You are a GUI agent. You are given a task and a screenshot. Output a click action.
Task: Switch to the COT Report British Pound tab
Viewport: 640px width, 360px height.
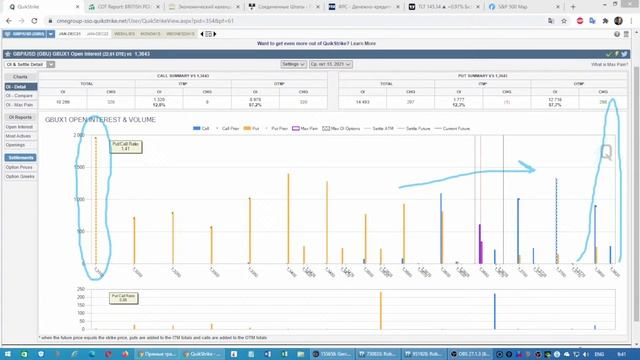pyautogui.click(x=124, y=7)
